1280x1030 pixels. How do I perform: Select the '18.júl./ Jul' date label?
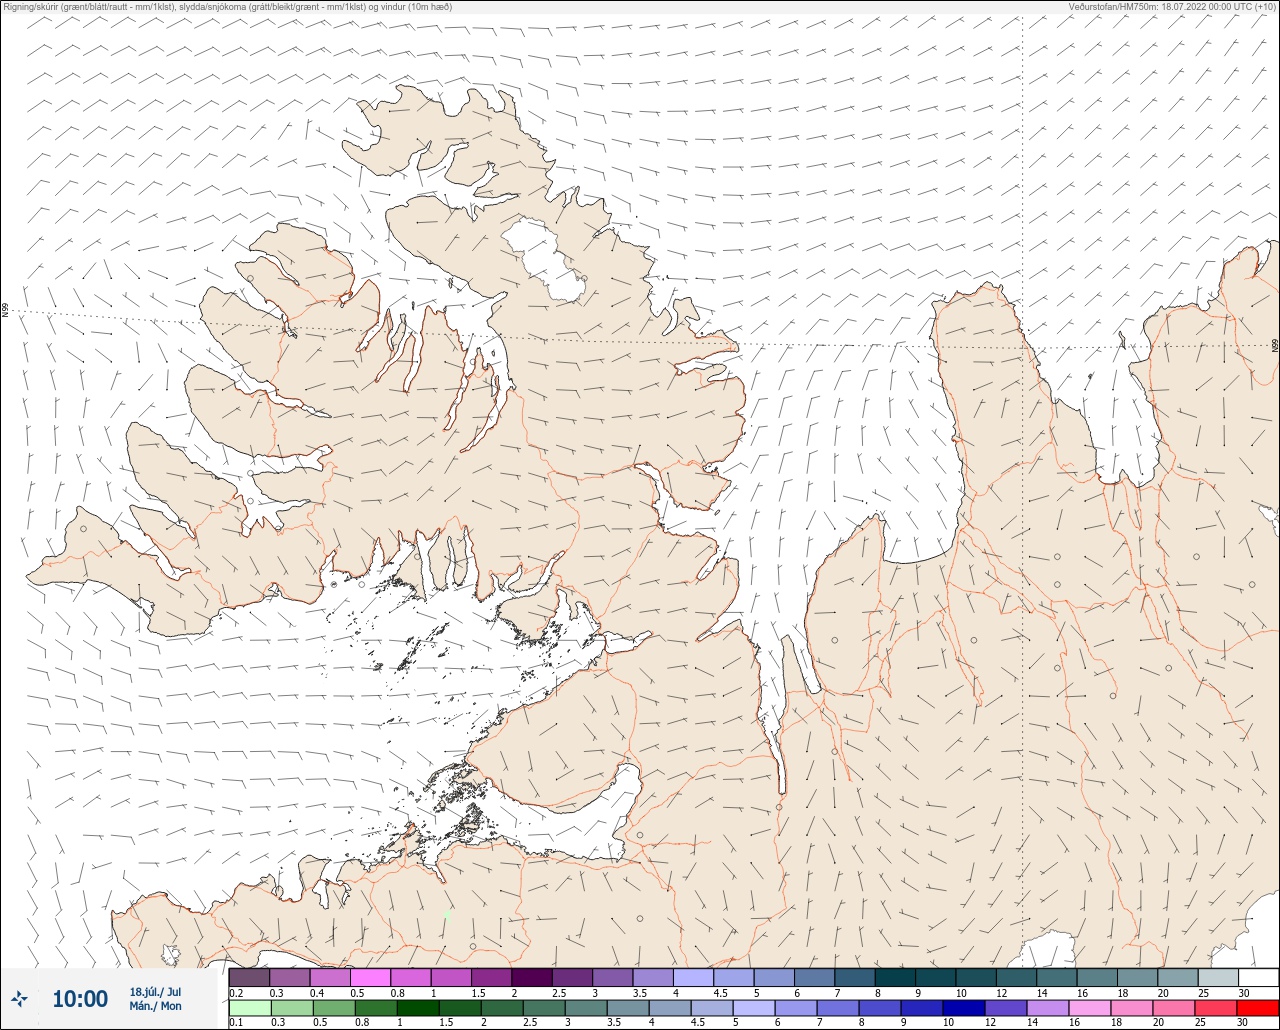155,992
